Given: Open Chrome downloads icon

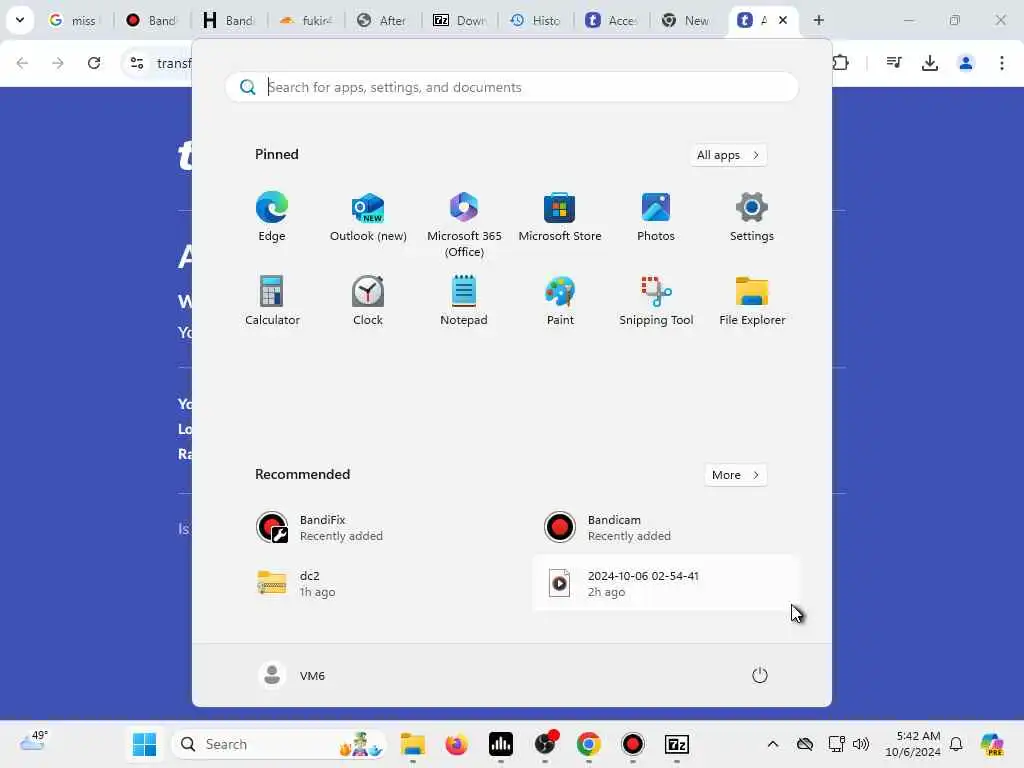Looking at the screenshot, I should [929, 63].
